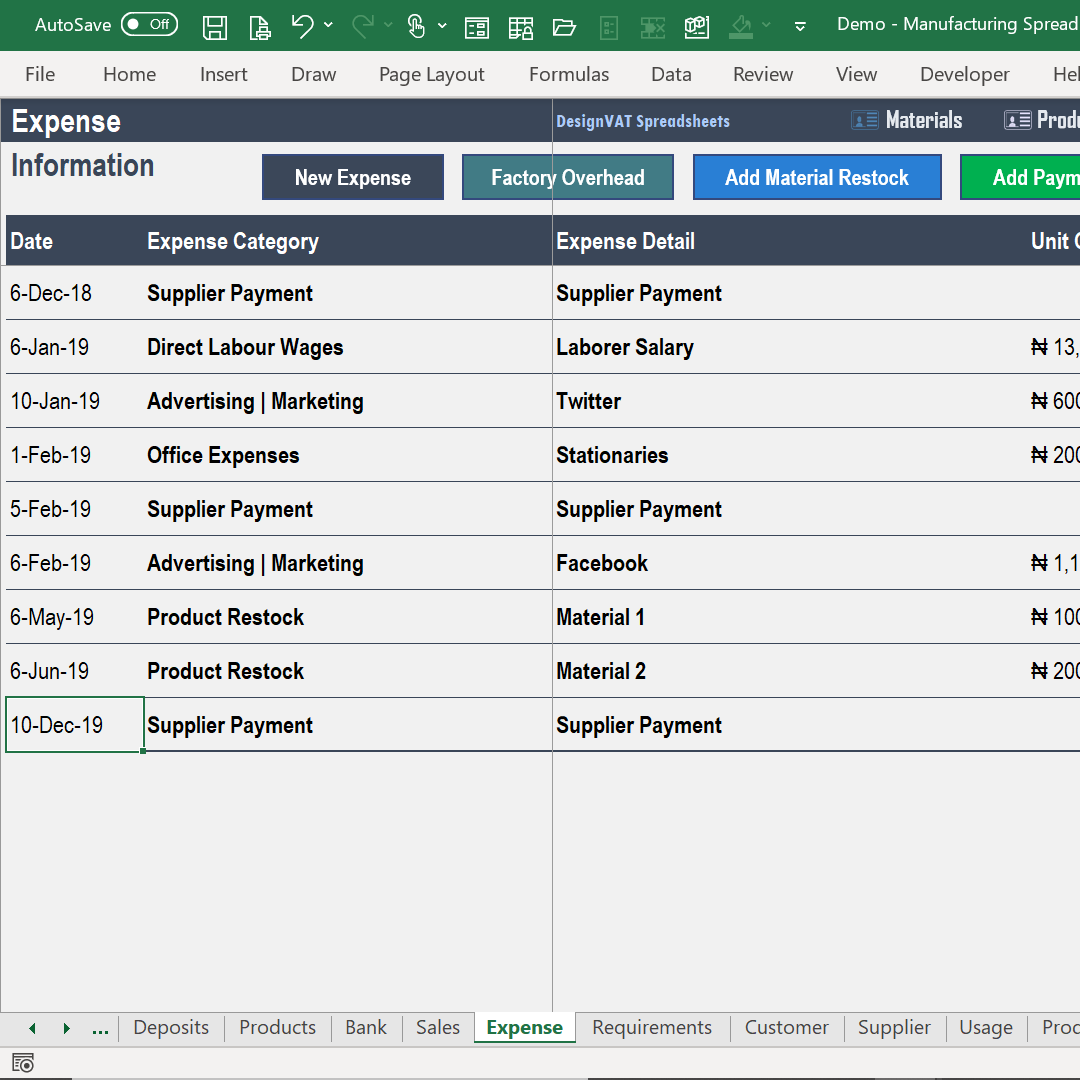Switch to the Formulas ribbon tab
The image size is (1080, 1080).
tap(568, 74)
